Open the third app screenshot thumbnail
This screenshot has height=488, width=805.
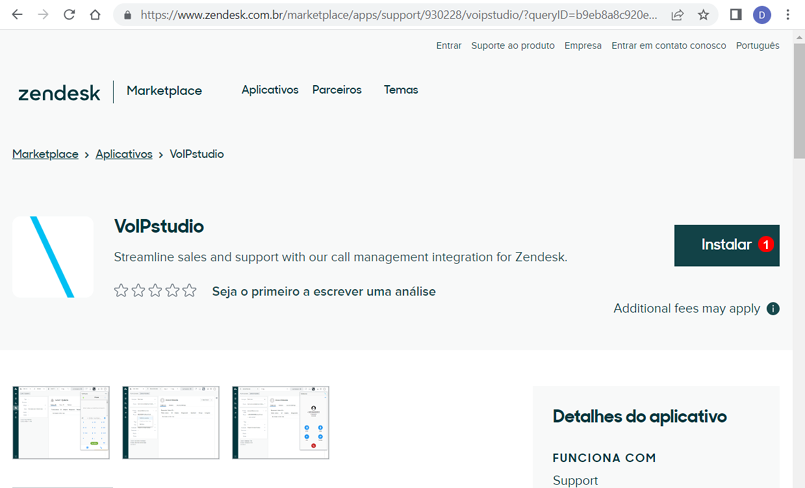(281, 422)
